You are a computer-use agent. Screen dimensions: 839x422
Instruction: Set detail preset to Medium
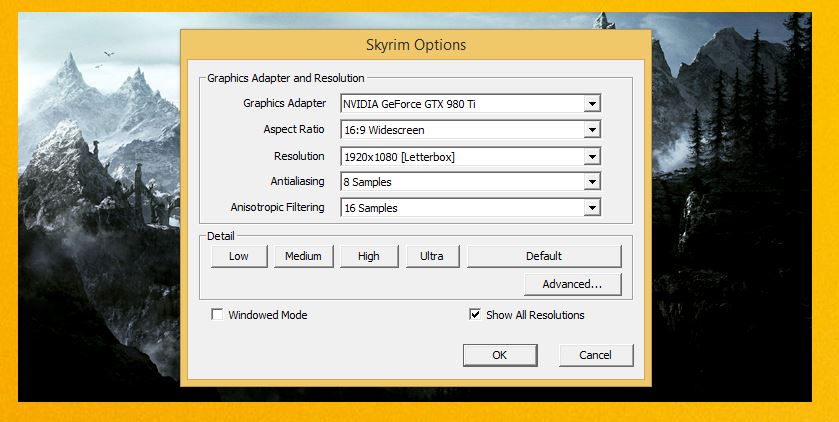pos(303,256)
